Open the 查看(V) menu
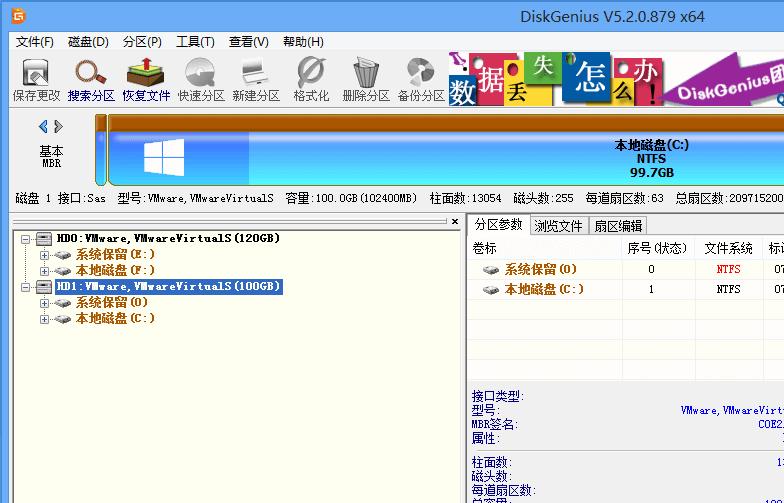The height and width of the screenshot is (503, 784). point(248,42)
